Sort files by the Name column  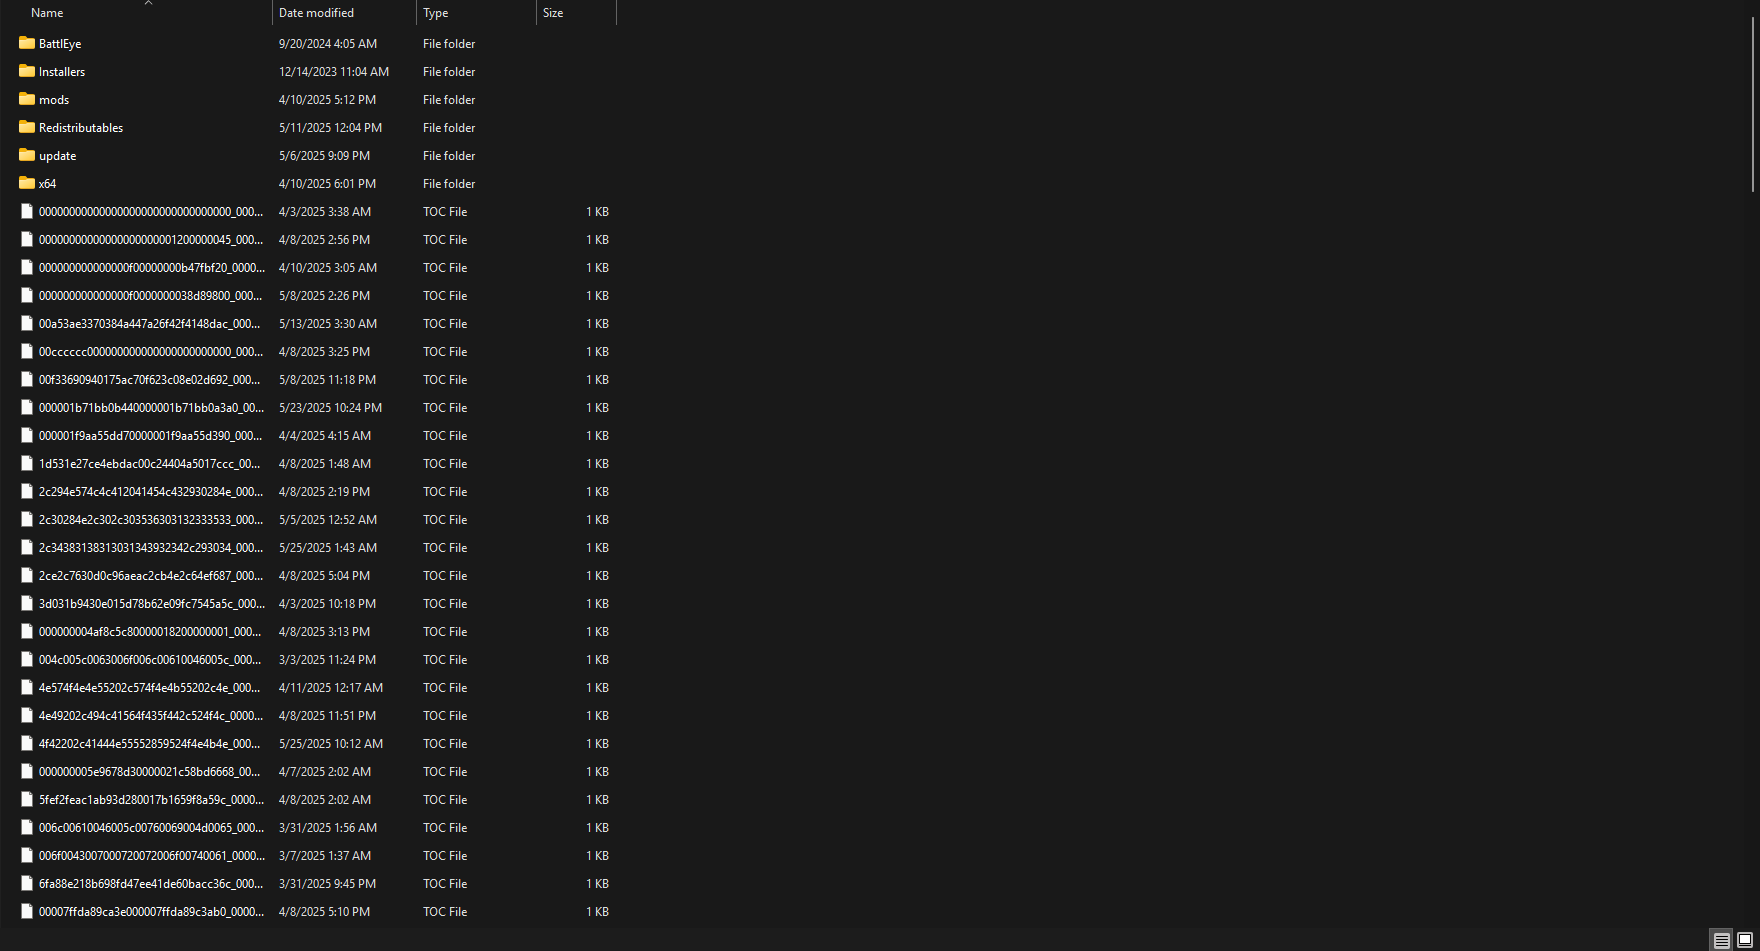coord(47,13)
